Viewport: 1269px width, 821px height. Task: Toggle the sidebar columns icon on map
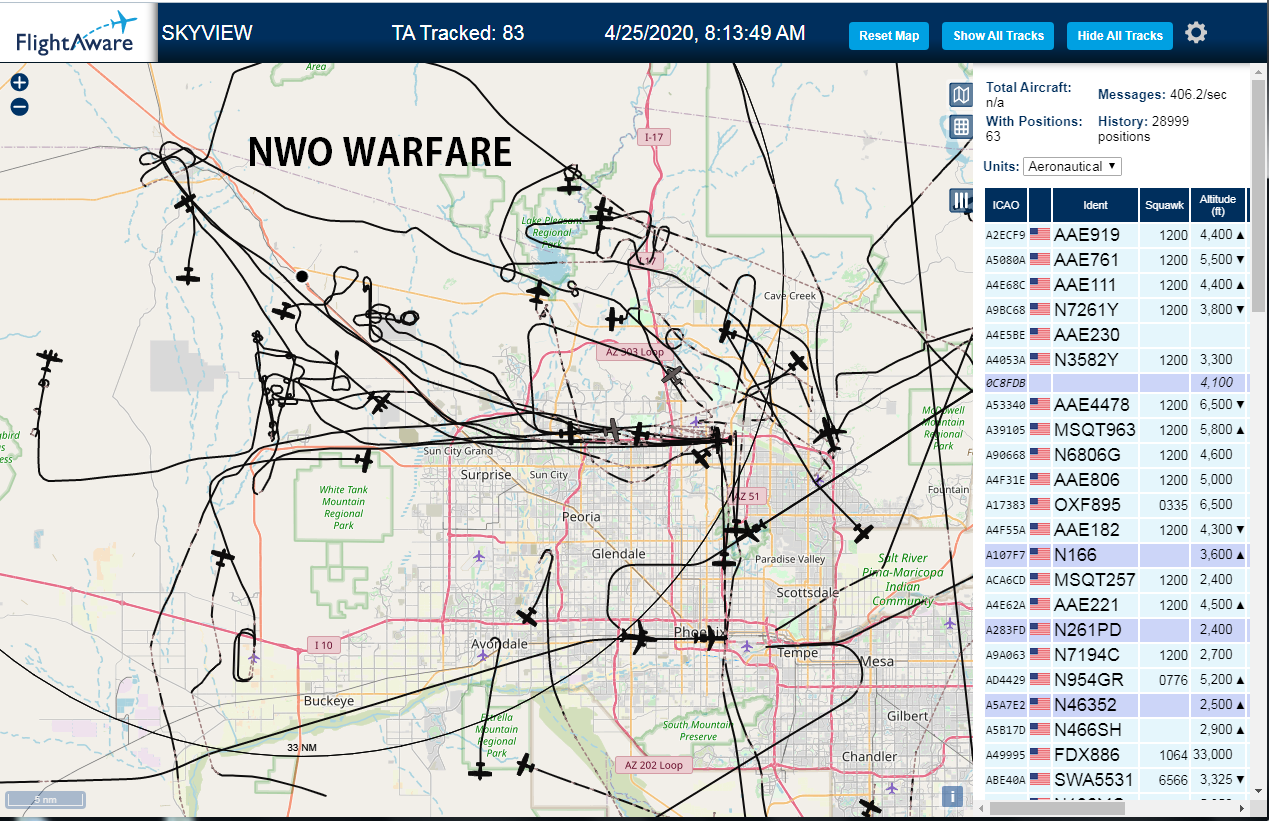pyautogui.click(x=960, y=200)
